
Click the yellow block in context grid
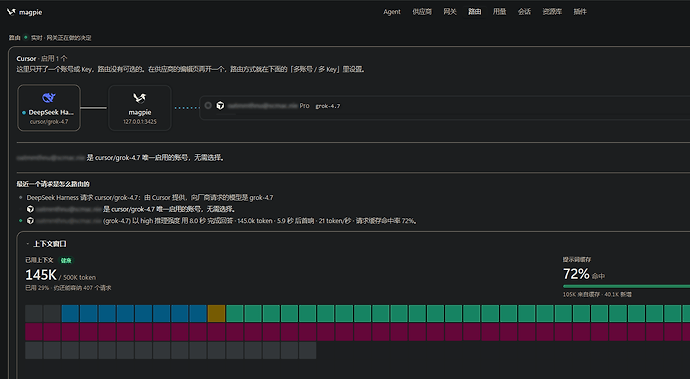[216, 313]
